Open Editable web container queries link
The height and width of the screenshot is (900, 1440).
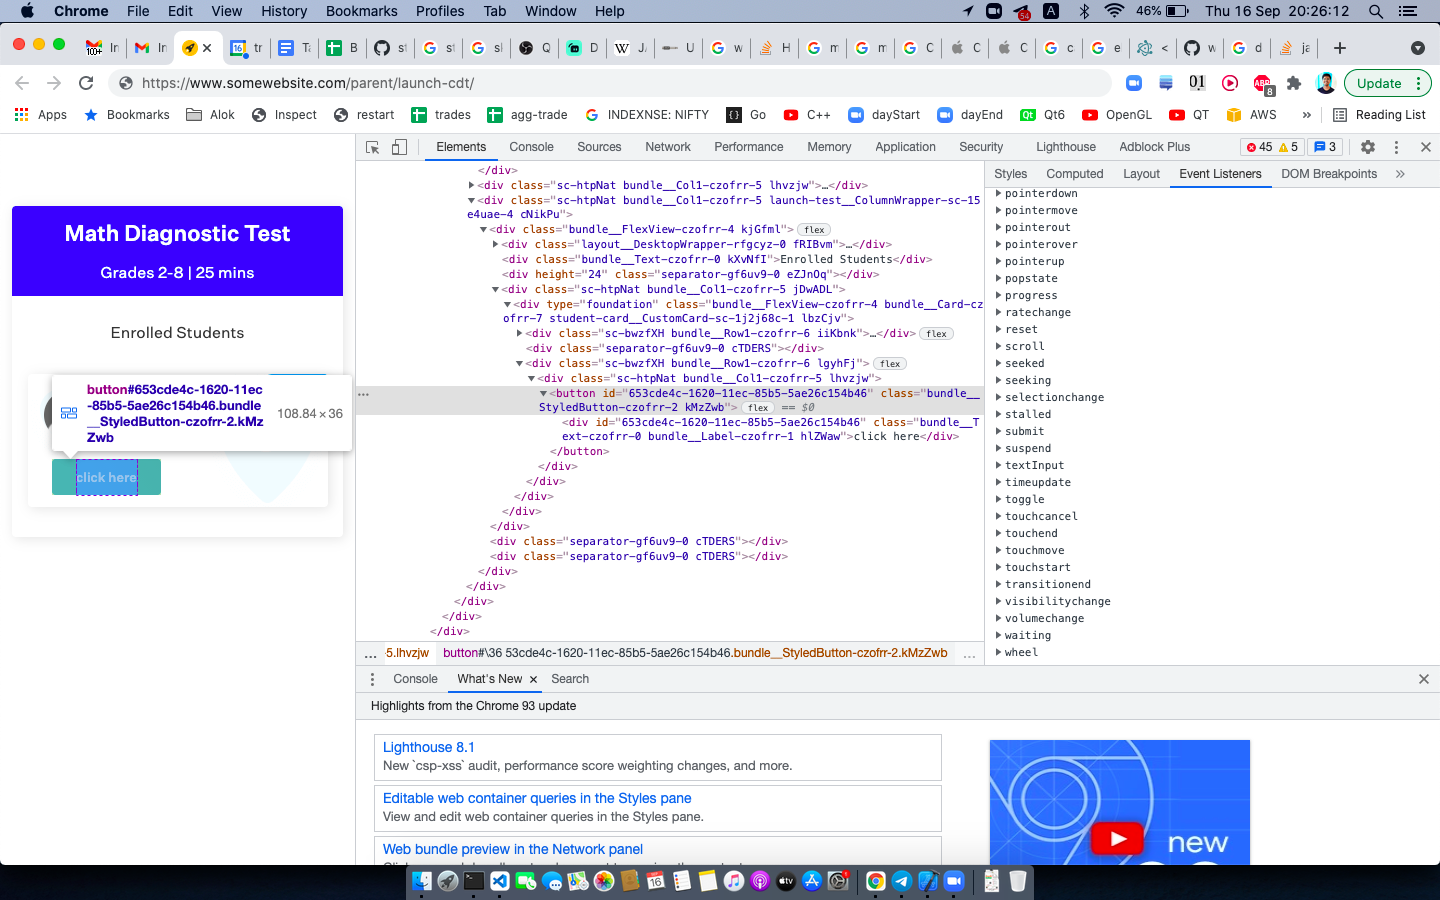(x=537, y=798)
